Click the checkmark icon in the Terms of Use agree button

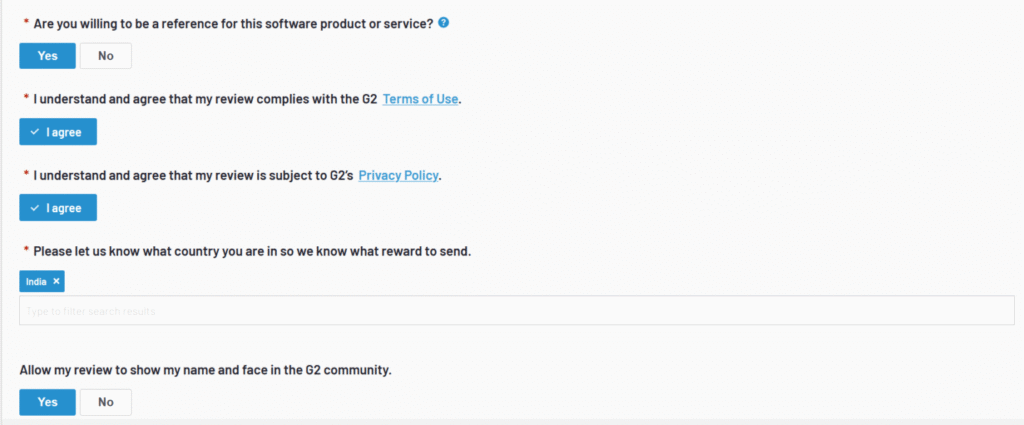point(35,132)
